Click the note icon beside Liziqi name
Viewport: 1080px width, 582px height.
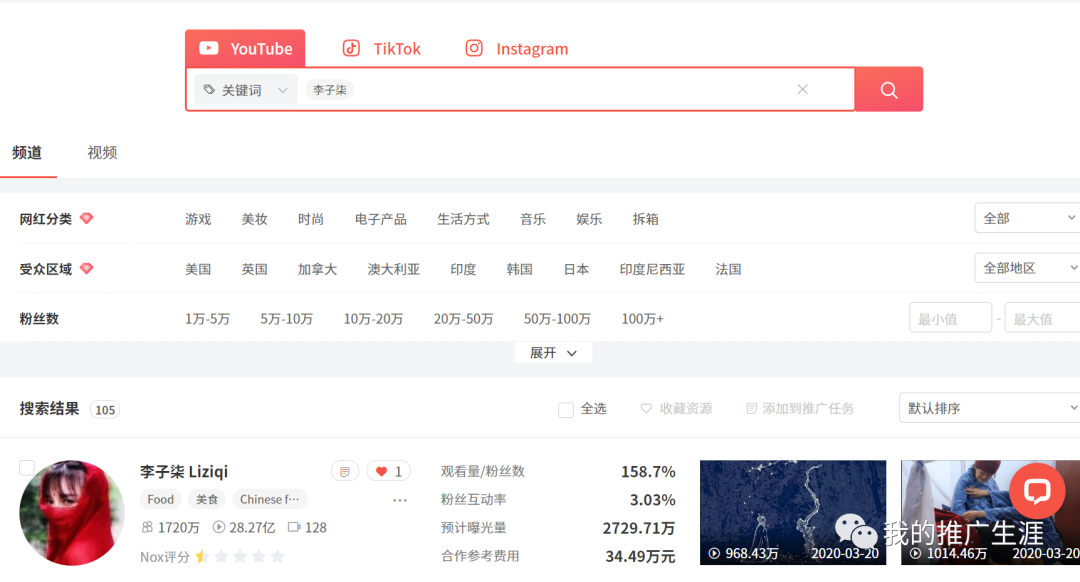tap(344, 472)
